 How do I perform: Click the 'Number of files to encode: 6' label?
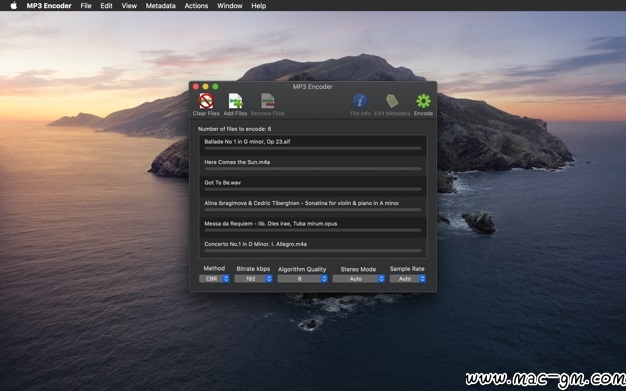click(x=234, y=129)
